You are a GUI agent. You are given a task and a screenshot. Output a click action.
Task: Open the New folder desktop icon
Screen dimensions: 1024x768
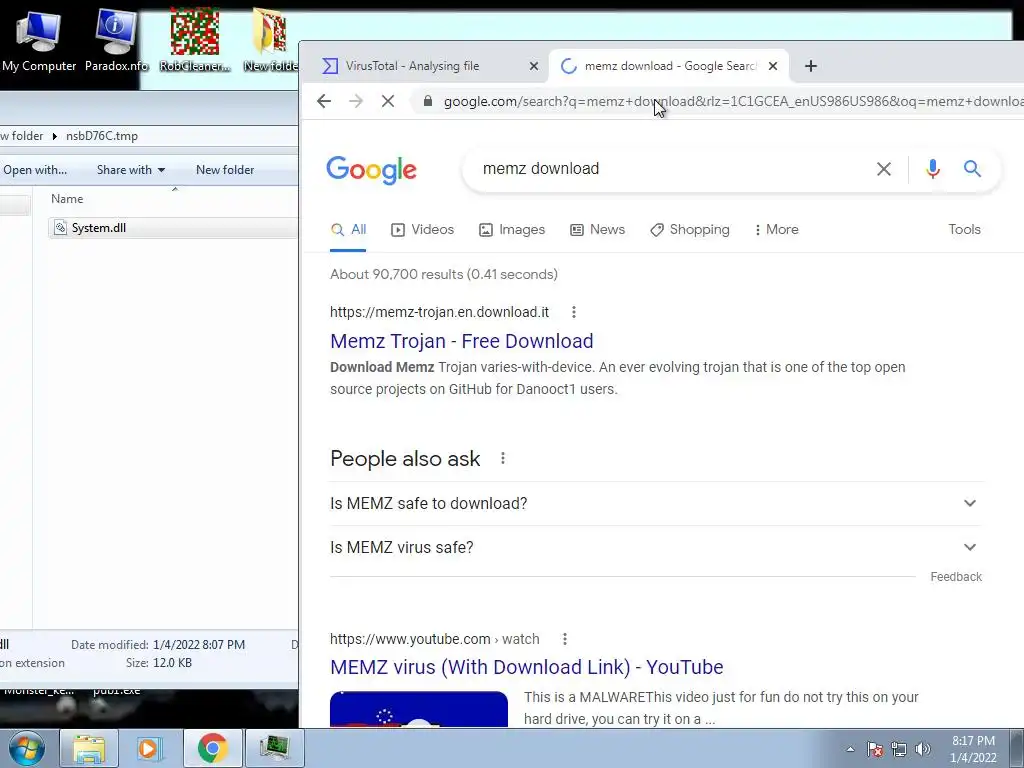270,39
